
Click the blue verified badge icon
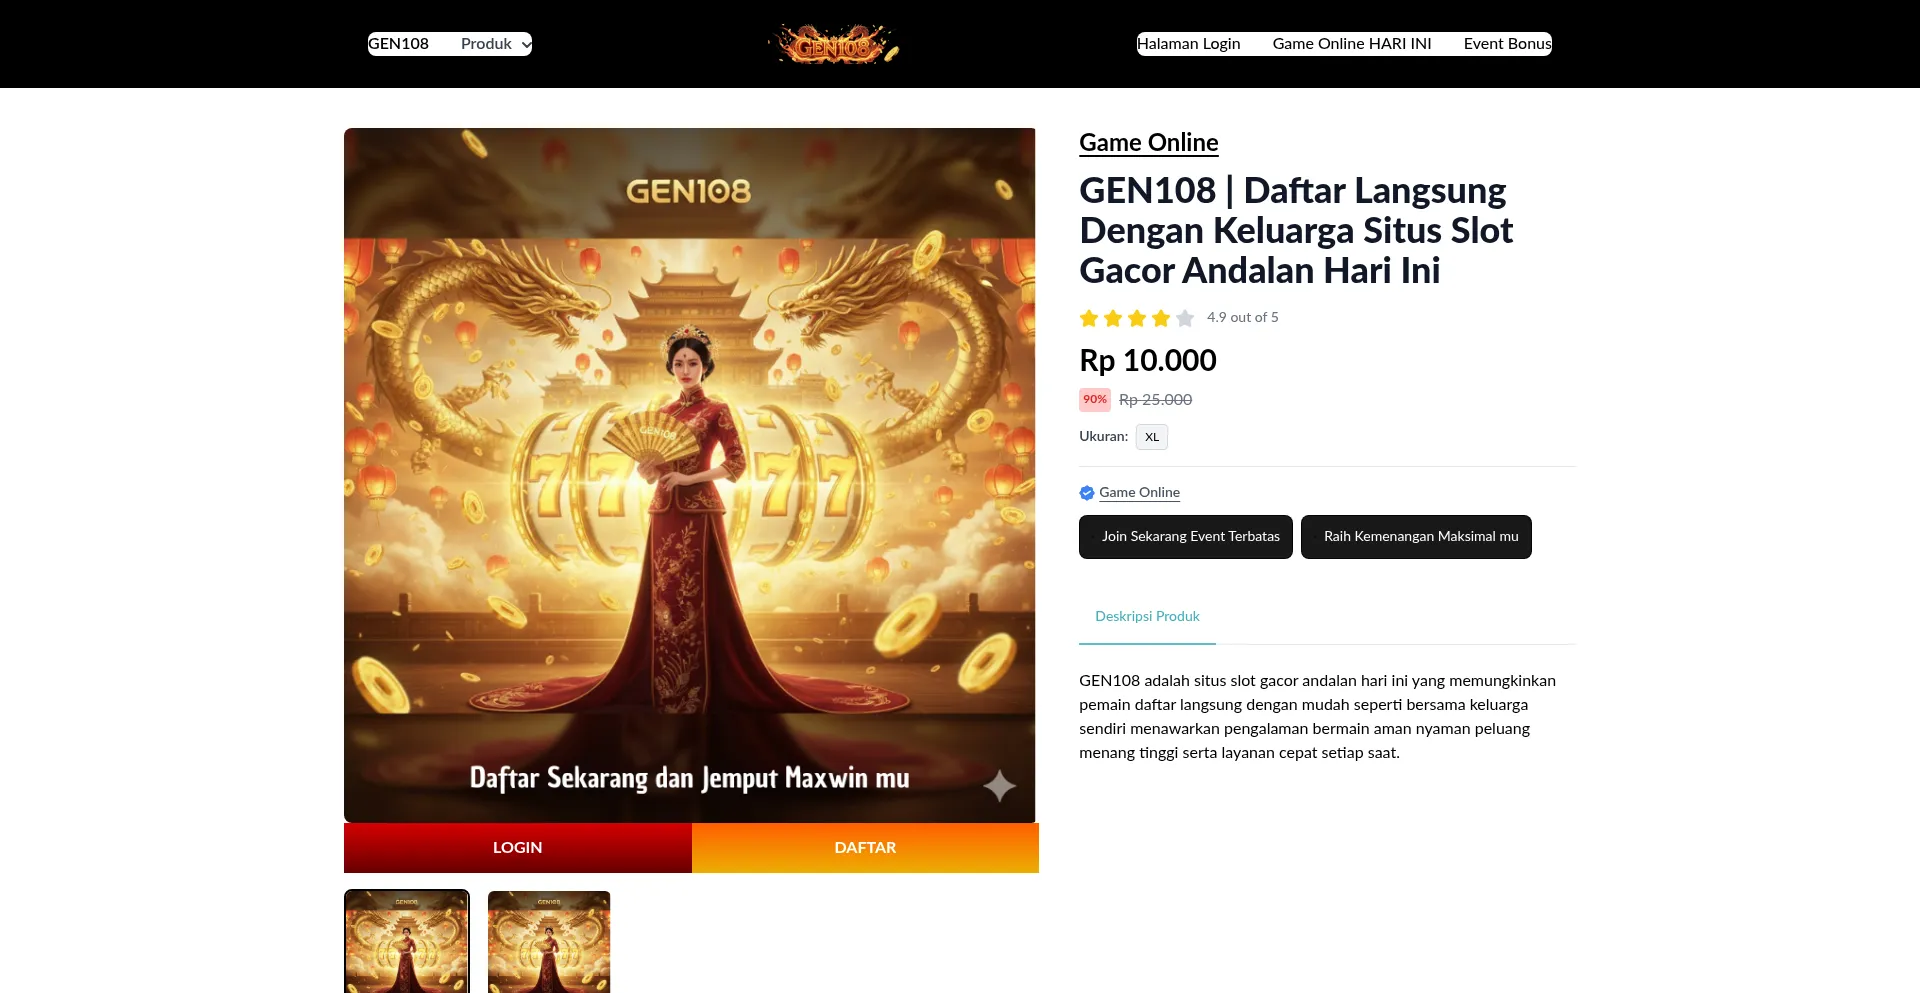click(x=1087, y=493)
